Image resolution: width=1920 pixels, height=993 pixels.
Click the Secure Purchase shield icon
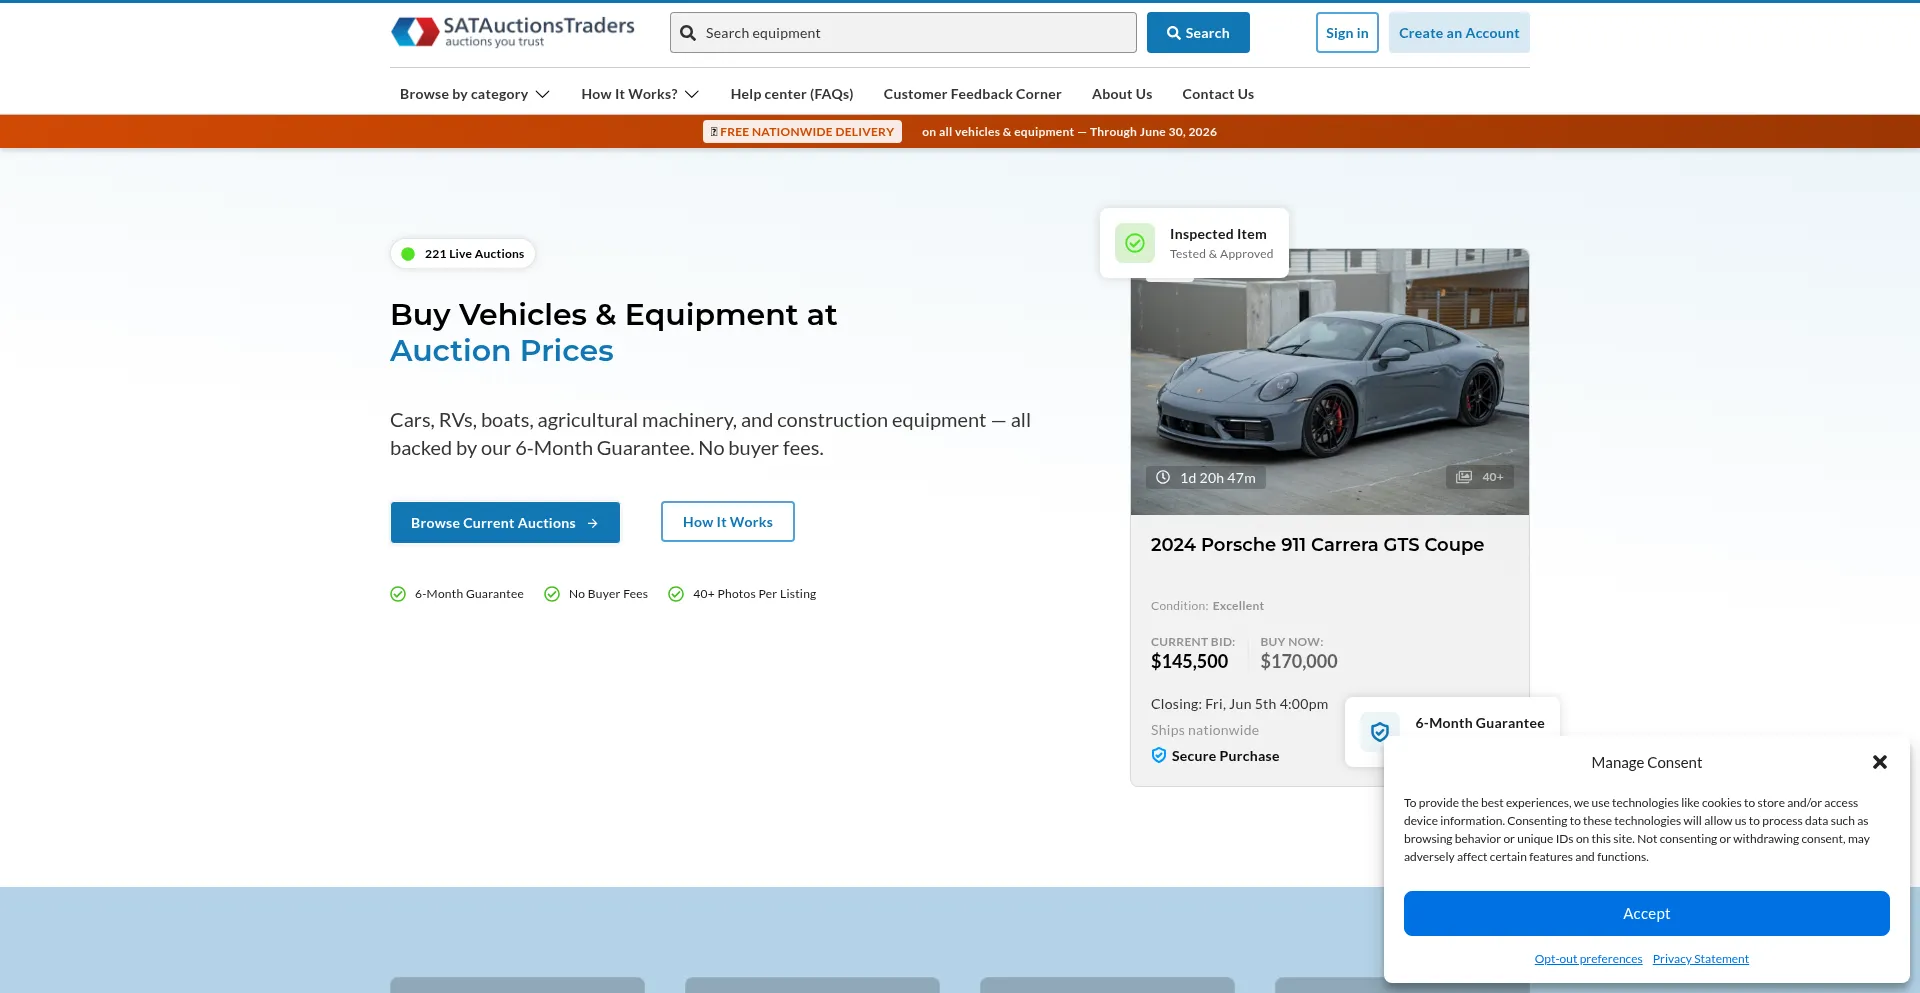(x=1159, y=756)
